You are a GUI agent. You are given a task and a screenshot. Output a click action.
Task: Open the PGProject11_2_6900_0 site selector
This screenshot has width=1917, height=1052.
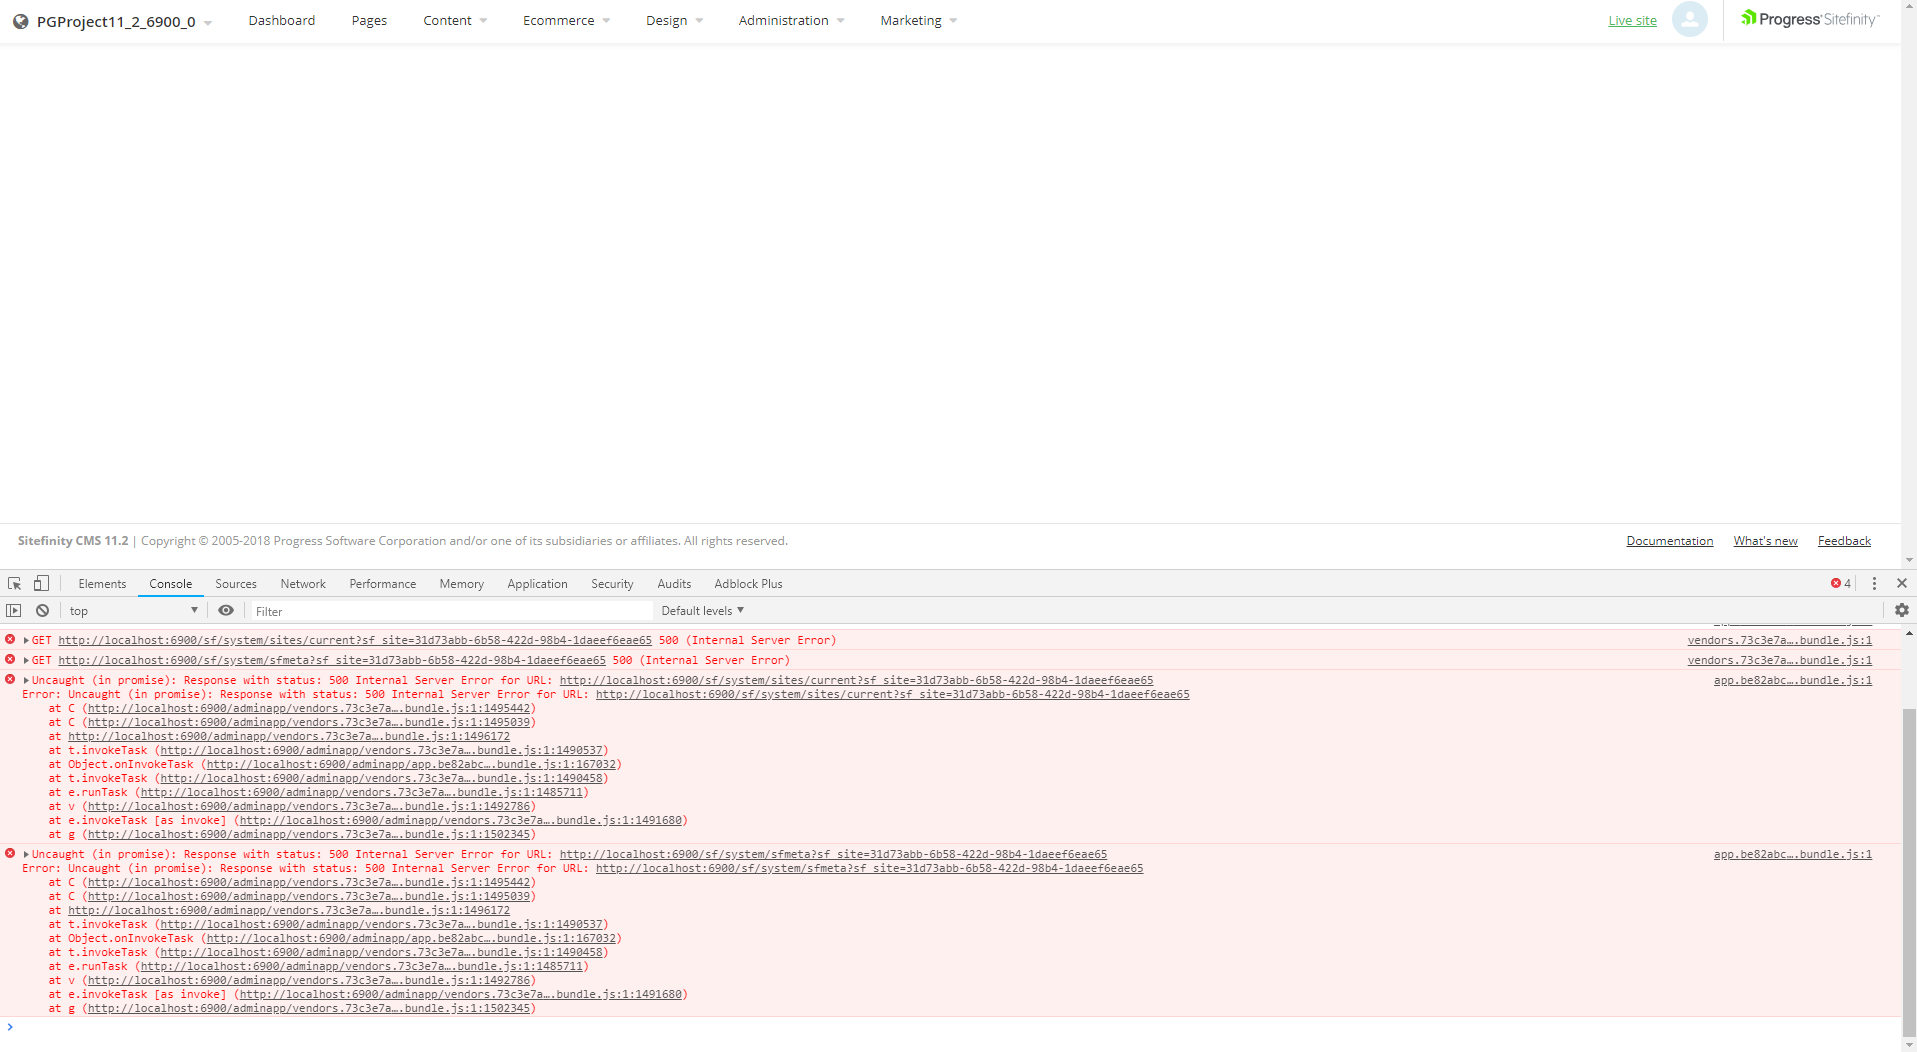tap(124, 21)
